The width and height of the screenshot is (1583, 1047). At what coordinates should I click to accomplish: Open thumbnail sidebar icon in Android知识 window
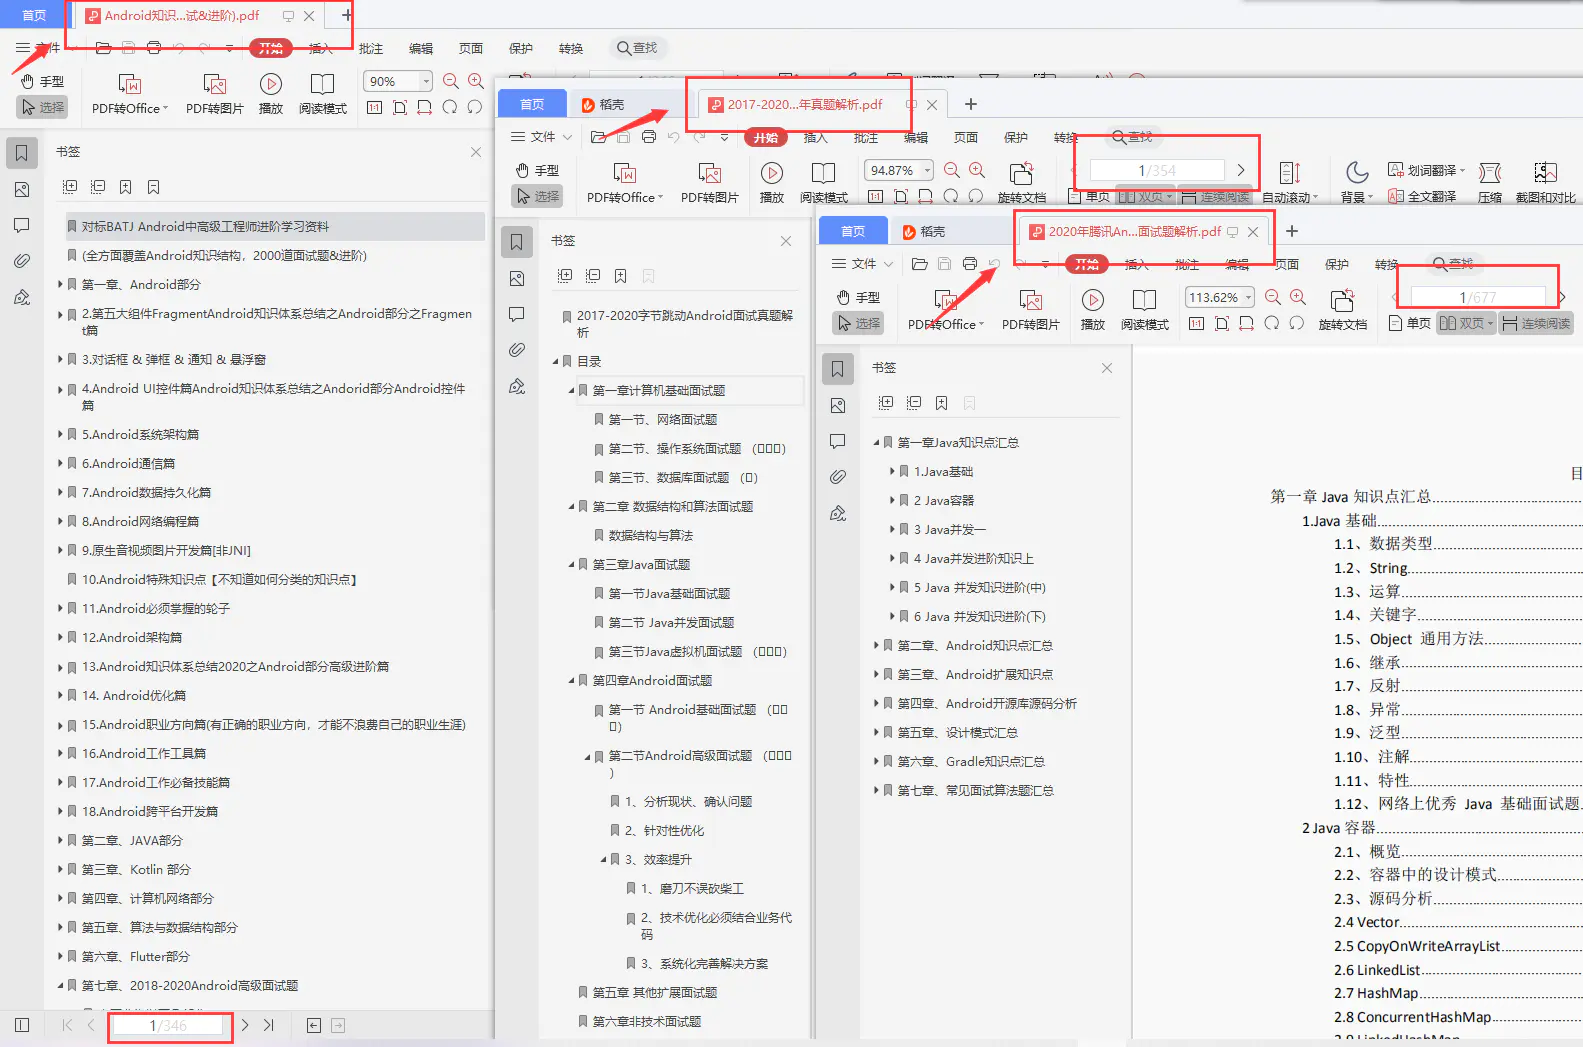tap(22, 189)
